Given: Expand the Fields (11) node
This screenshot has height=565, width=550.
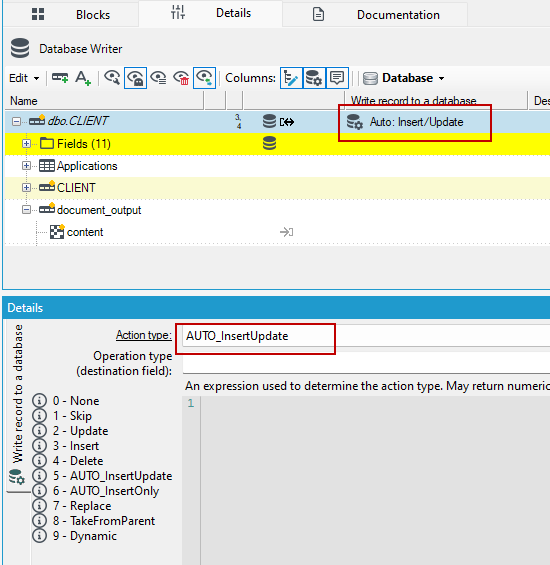Looking at the screenshot, I should tap(26, 143).
